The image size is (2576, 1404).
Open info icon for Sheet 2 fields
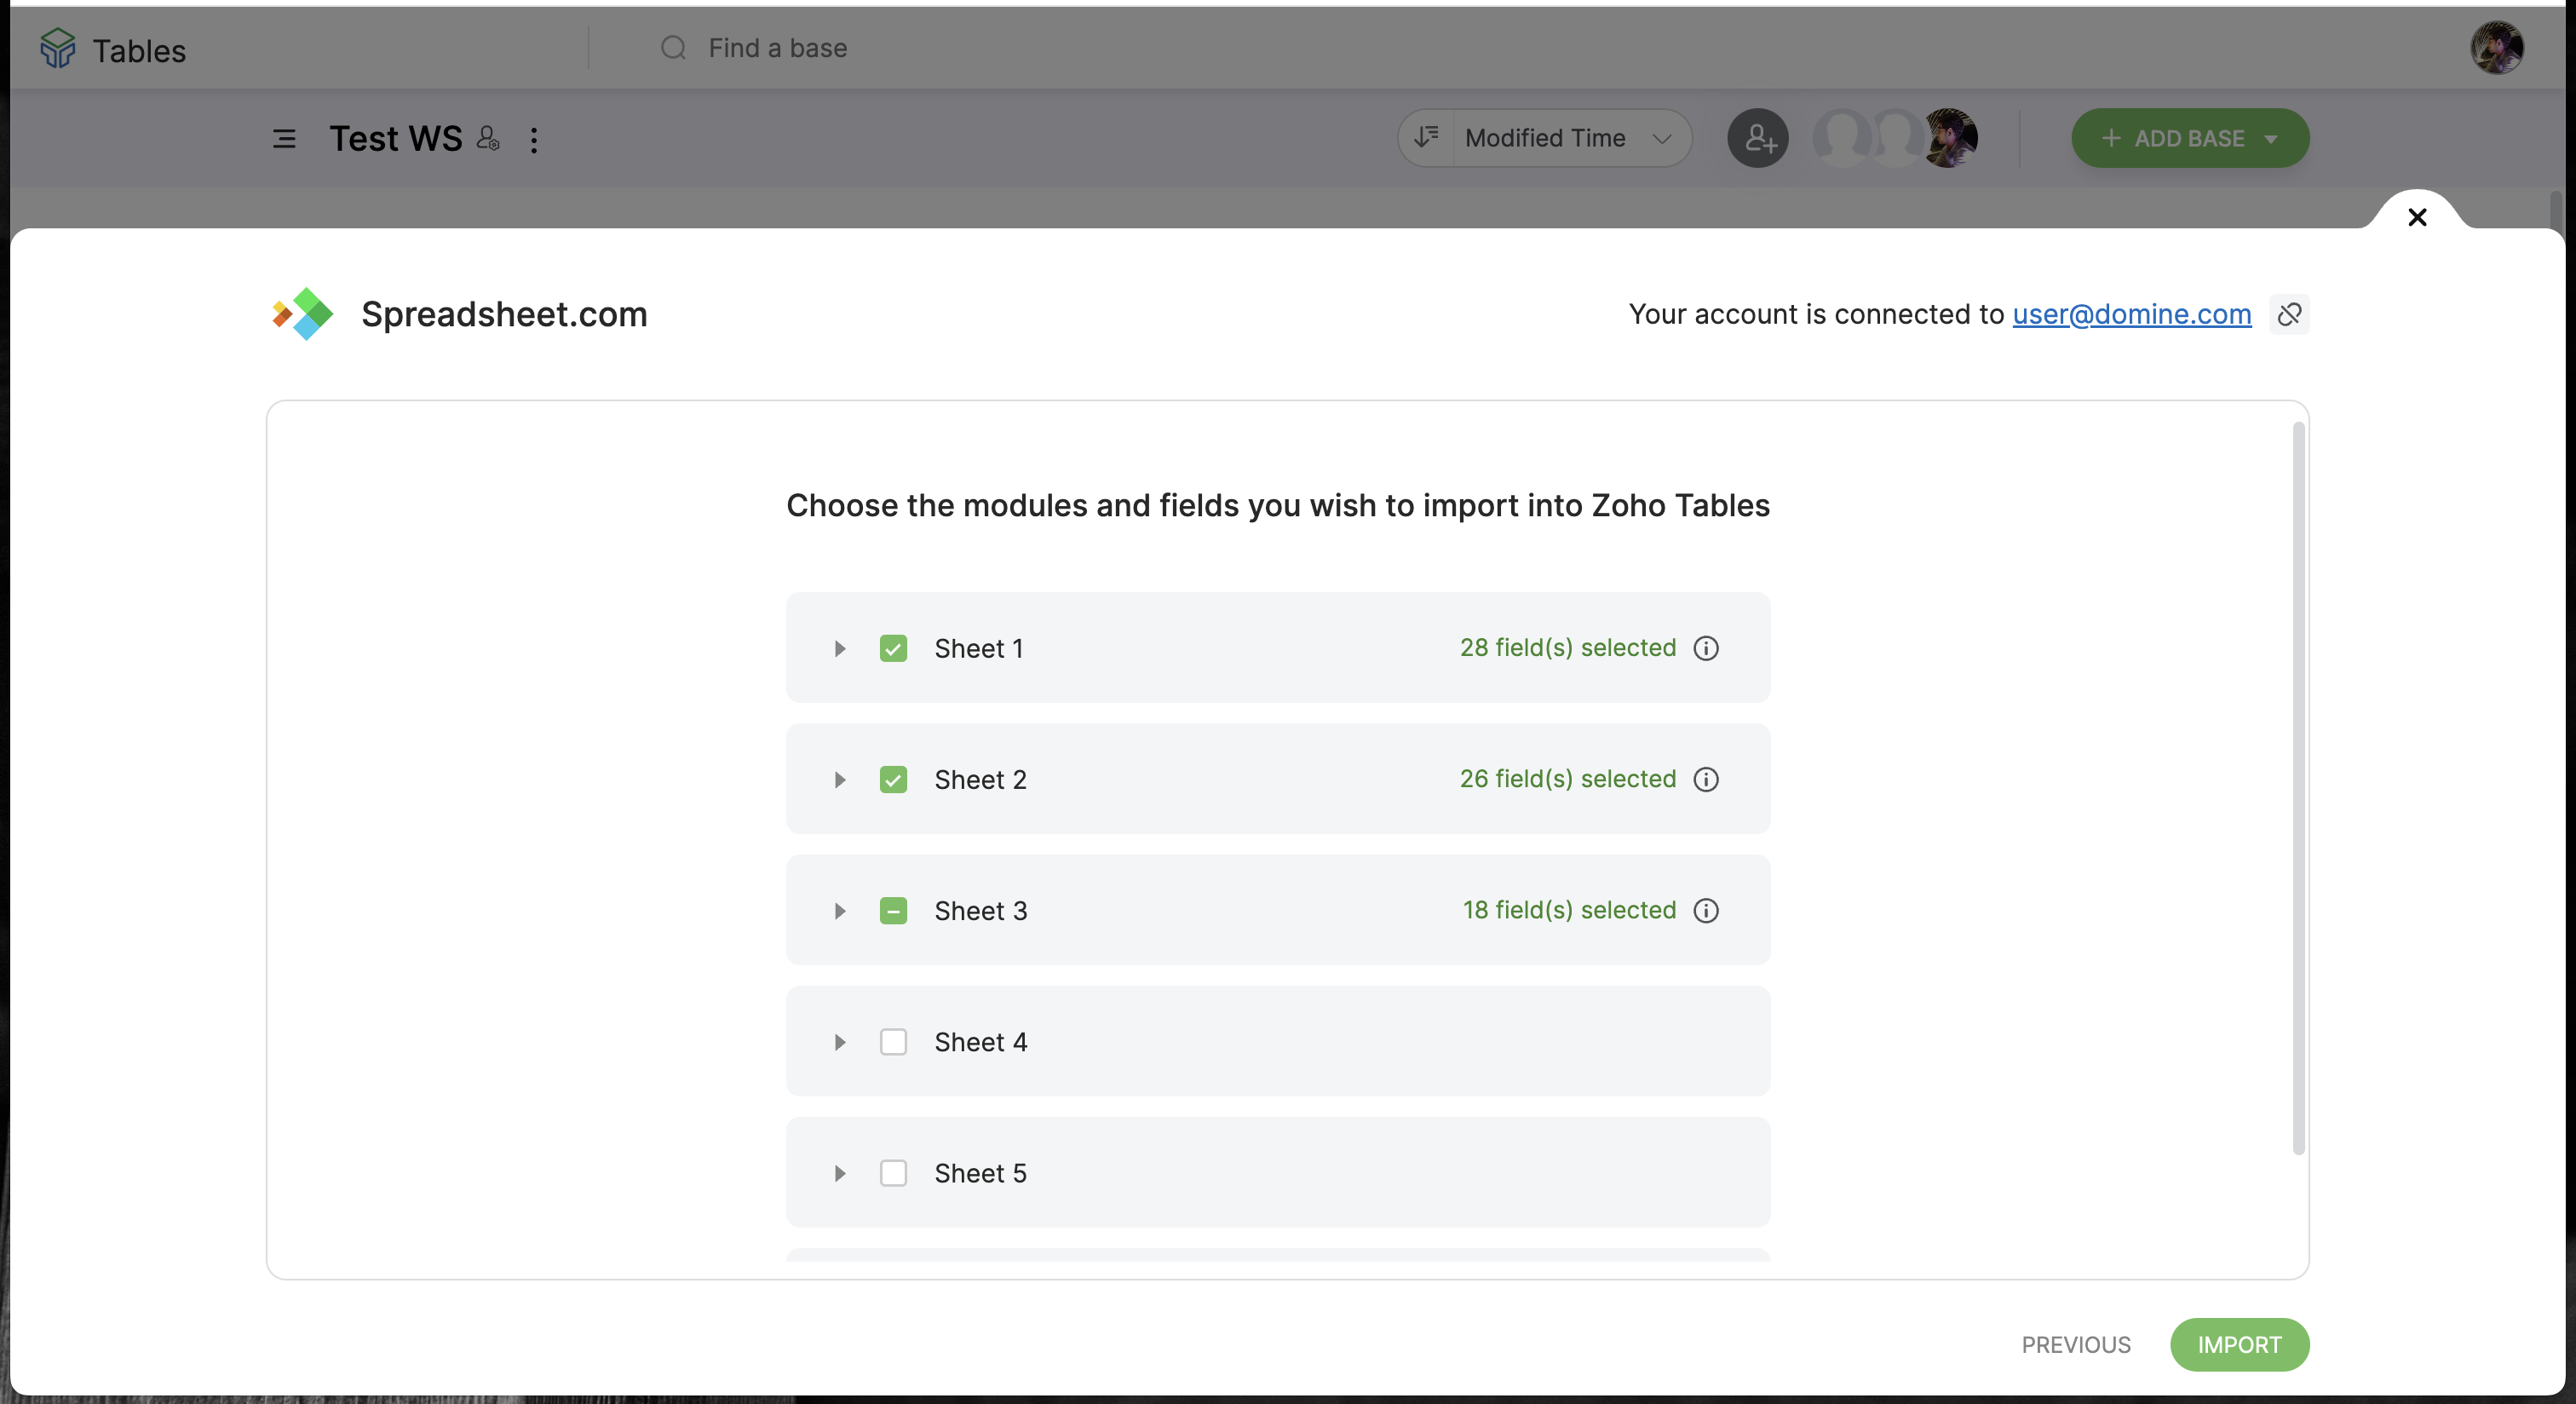[1706, 780]
